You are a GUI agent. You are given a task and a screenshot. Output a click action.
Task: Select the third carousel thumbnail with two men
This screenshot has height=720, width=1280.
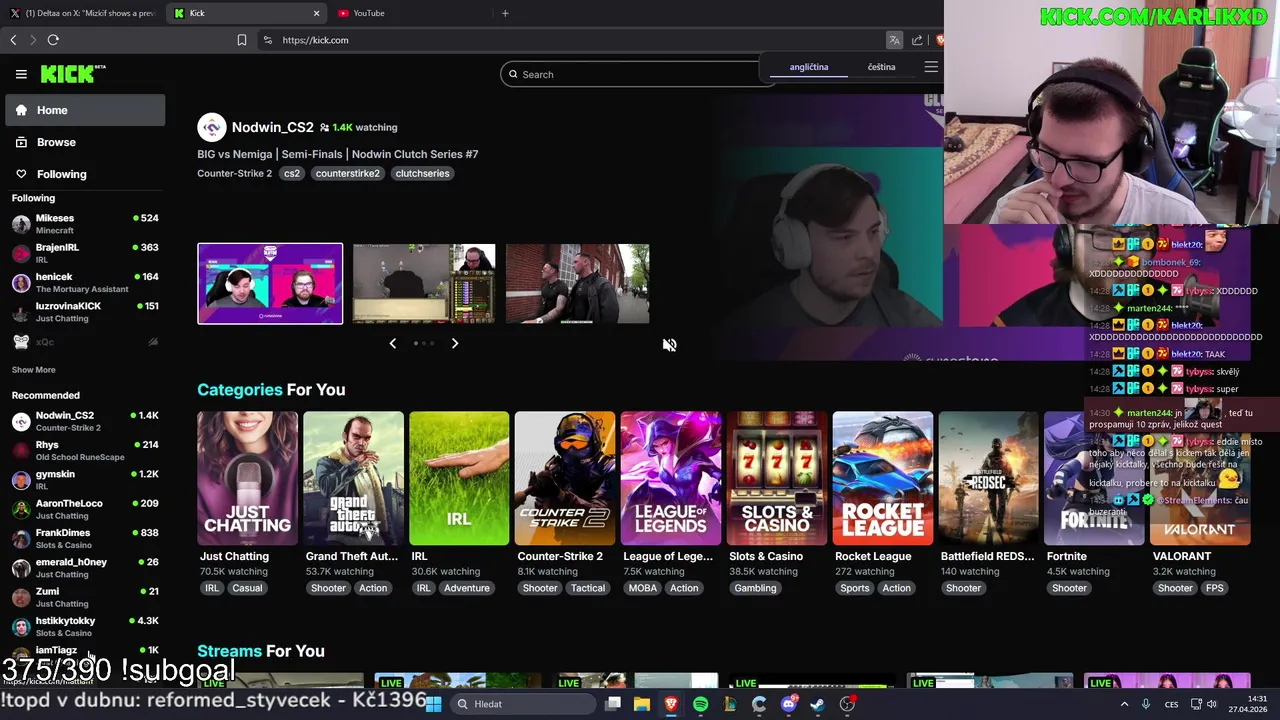pos(577,284)
